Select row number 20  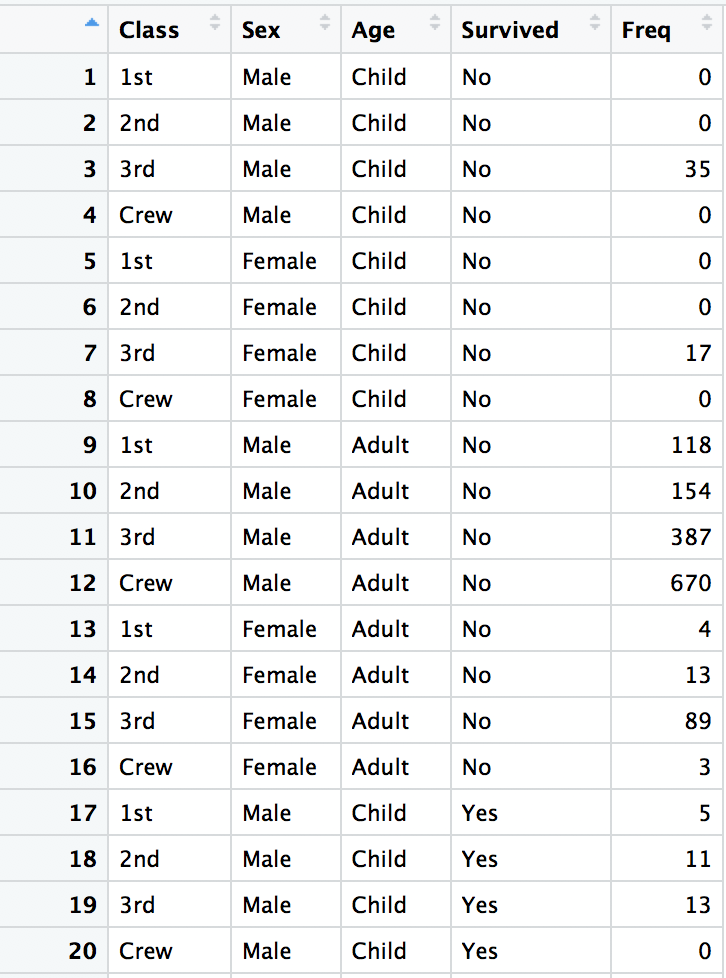pyautogui.click(x=82, y=951)
